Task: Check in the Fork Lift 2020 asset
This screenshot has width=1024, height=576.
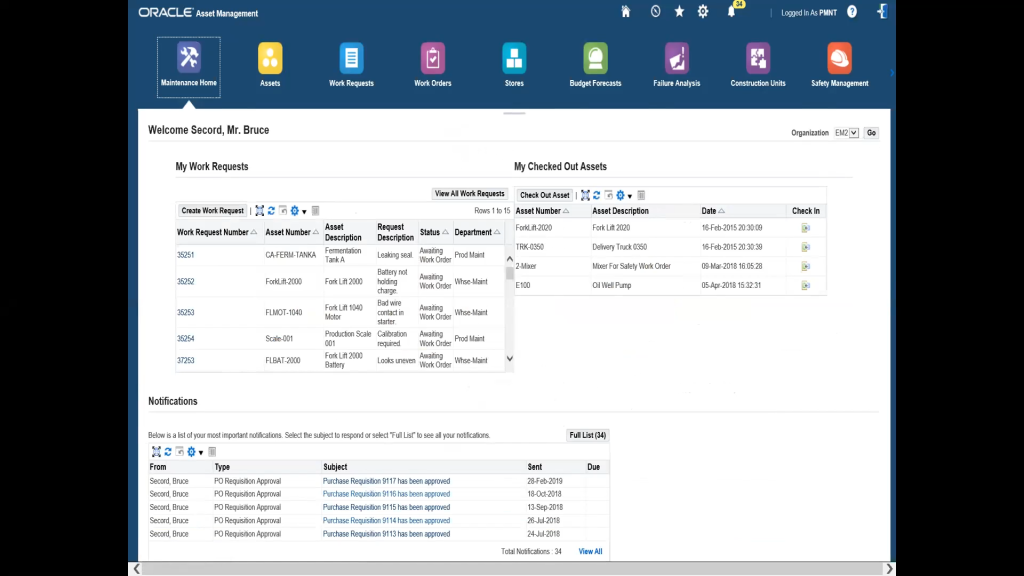Action: [807, 228]
